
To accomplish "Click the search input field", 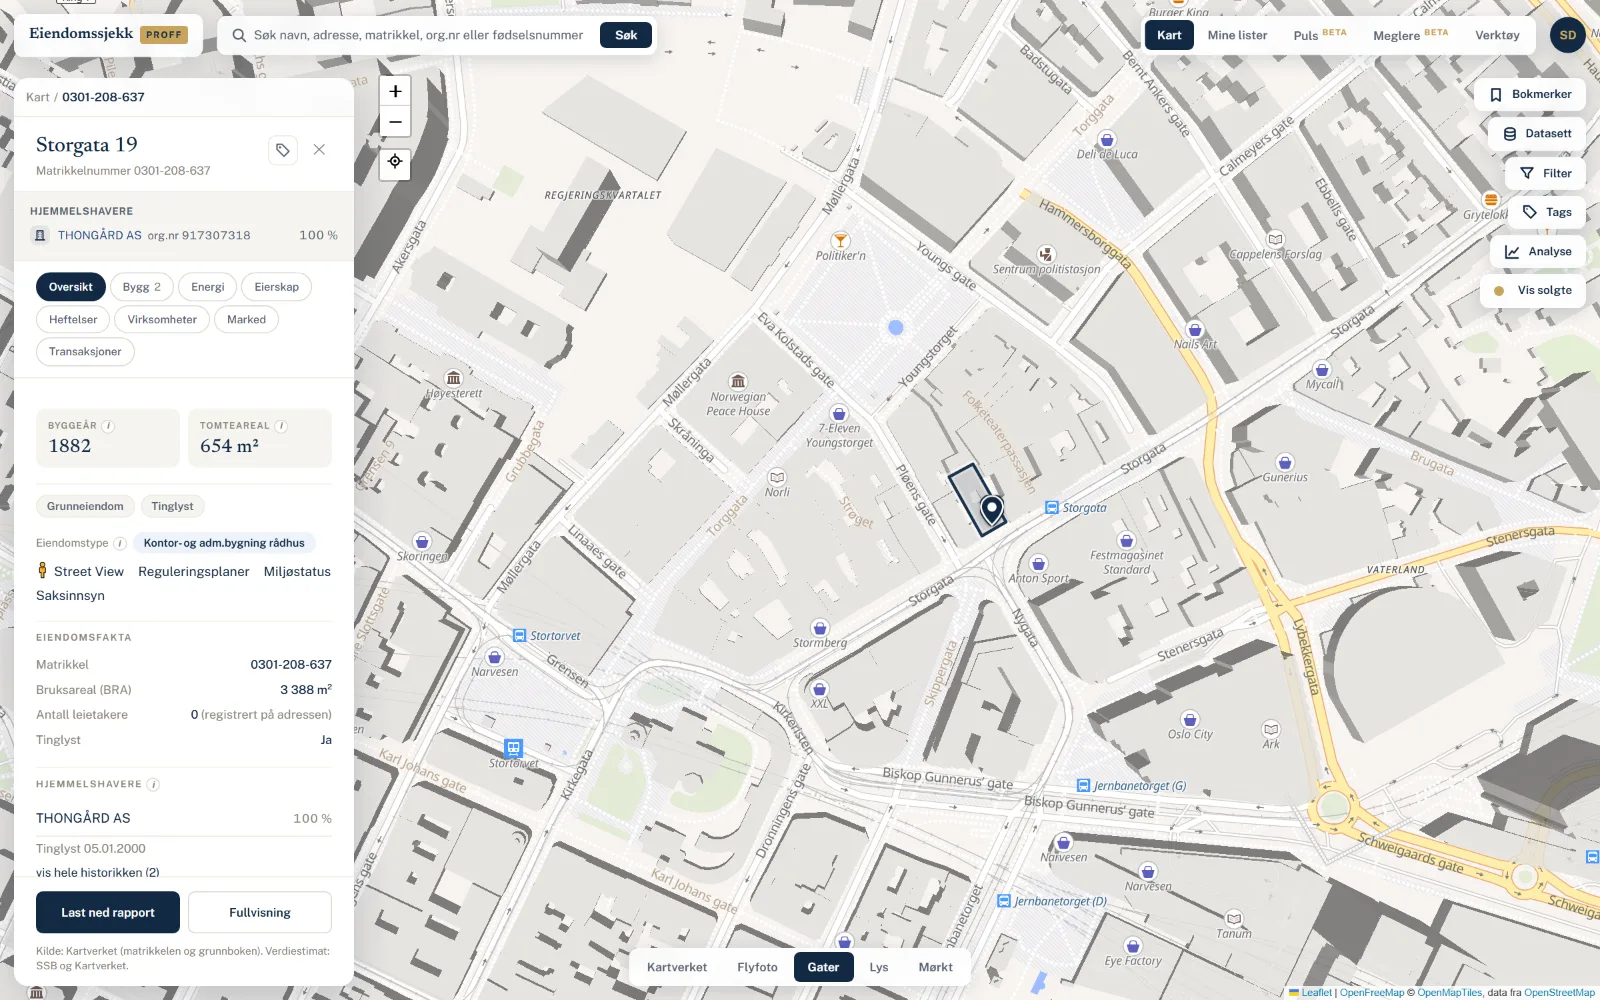I will point(420,35).
